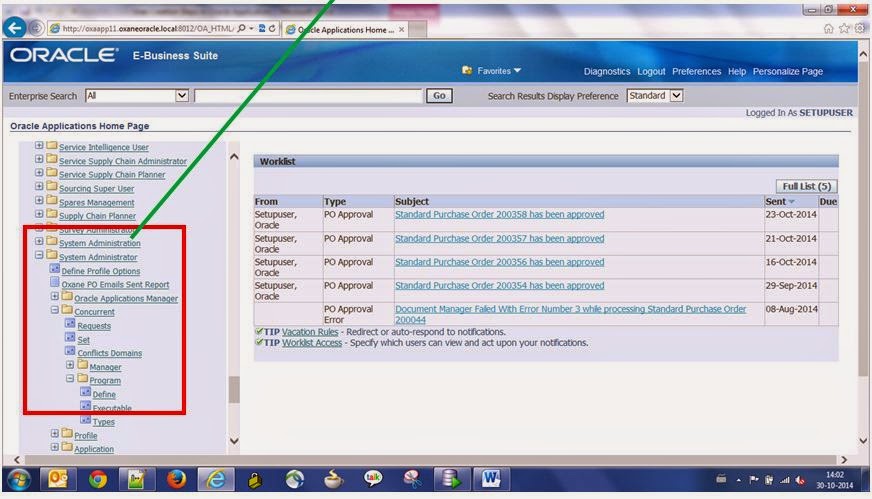Collapse the Concurrent folder node

pyautogui.click(x=54, y=310)
